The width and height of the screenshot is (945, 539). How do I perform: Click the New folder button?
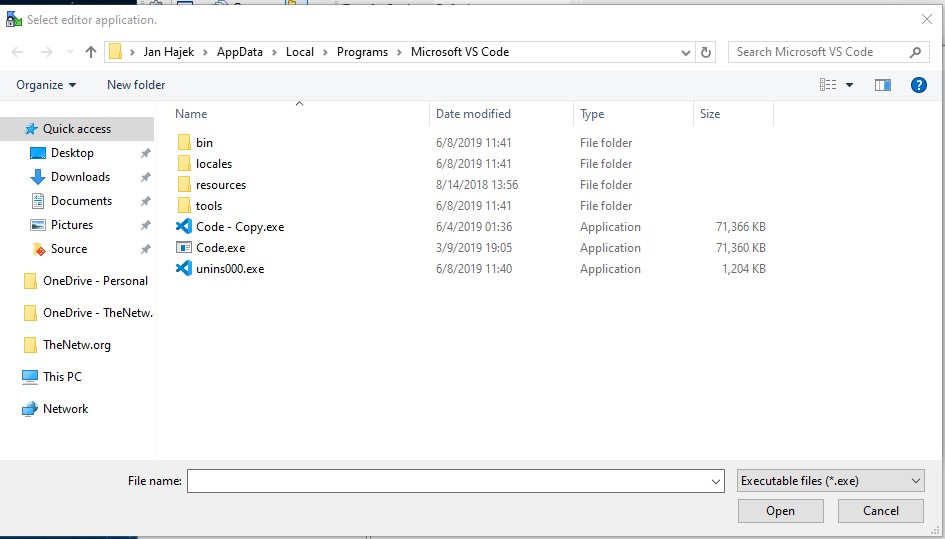click(x=136, y=85)
